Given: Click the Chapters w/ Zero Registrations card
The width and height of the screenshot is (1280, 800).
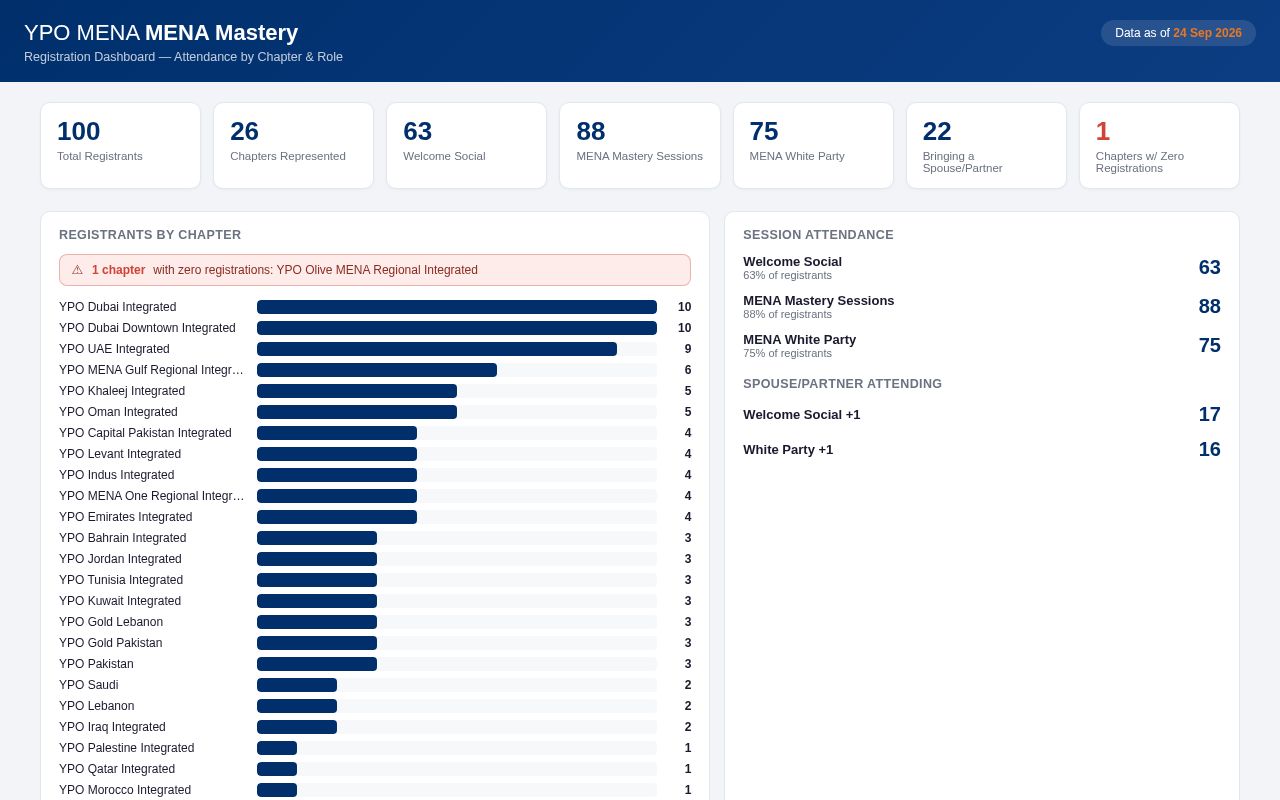Looking at the screenshot, I should [x=1159, y=145].
